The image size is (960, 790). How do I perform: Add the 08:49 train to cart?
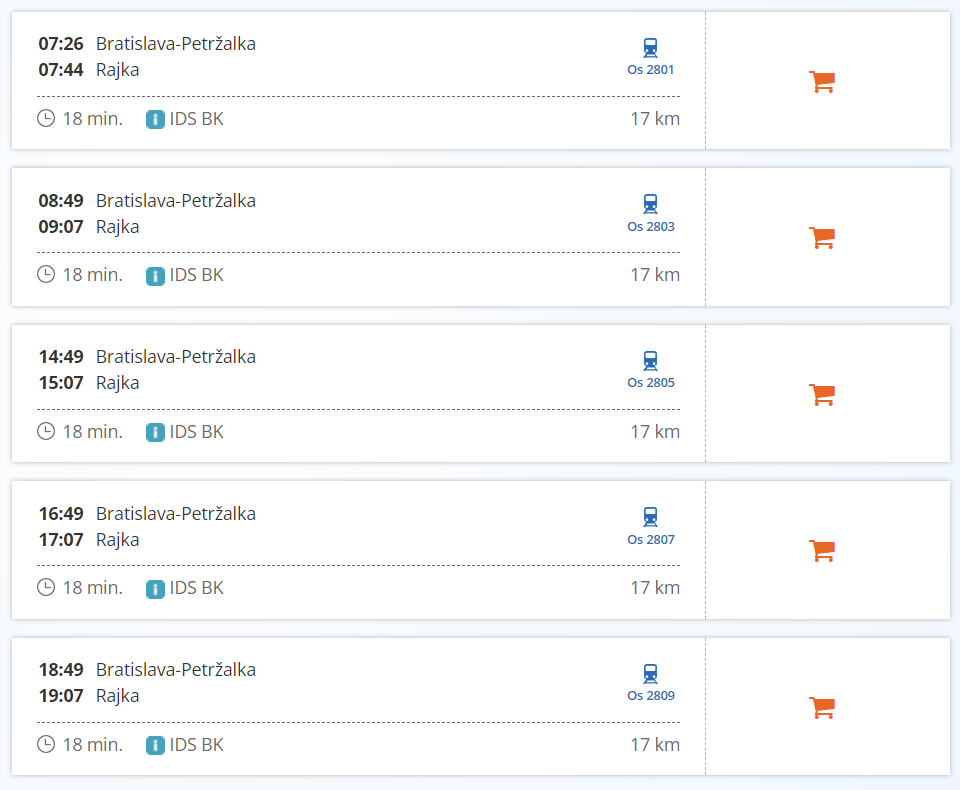(821, 238)
